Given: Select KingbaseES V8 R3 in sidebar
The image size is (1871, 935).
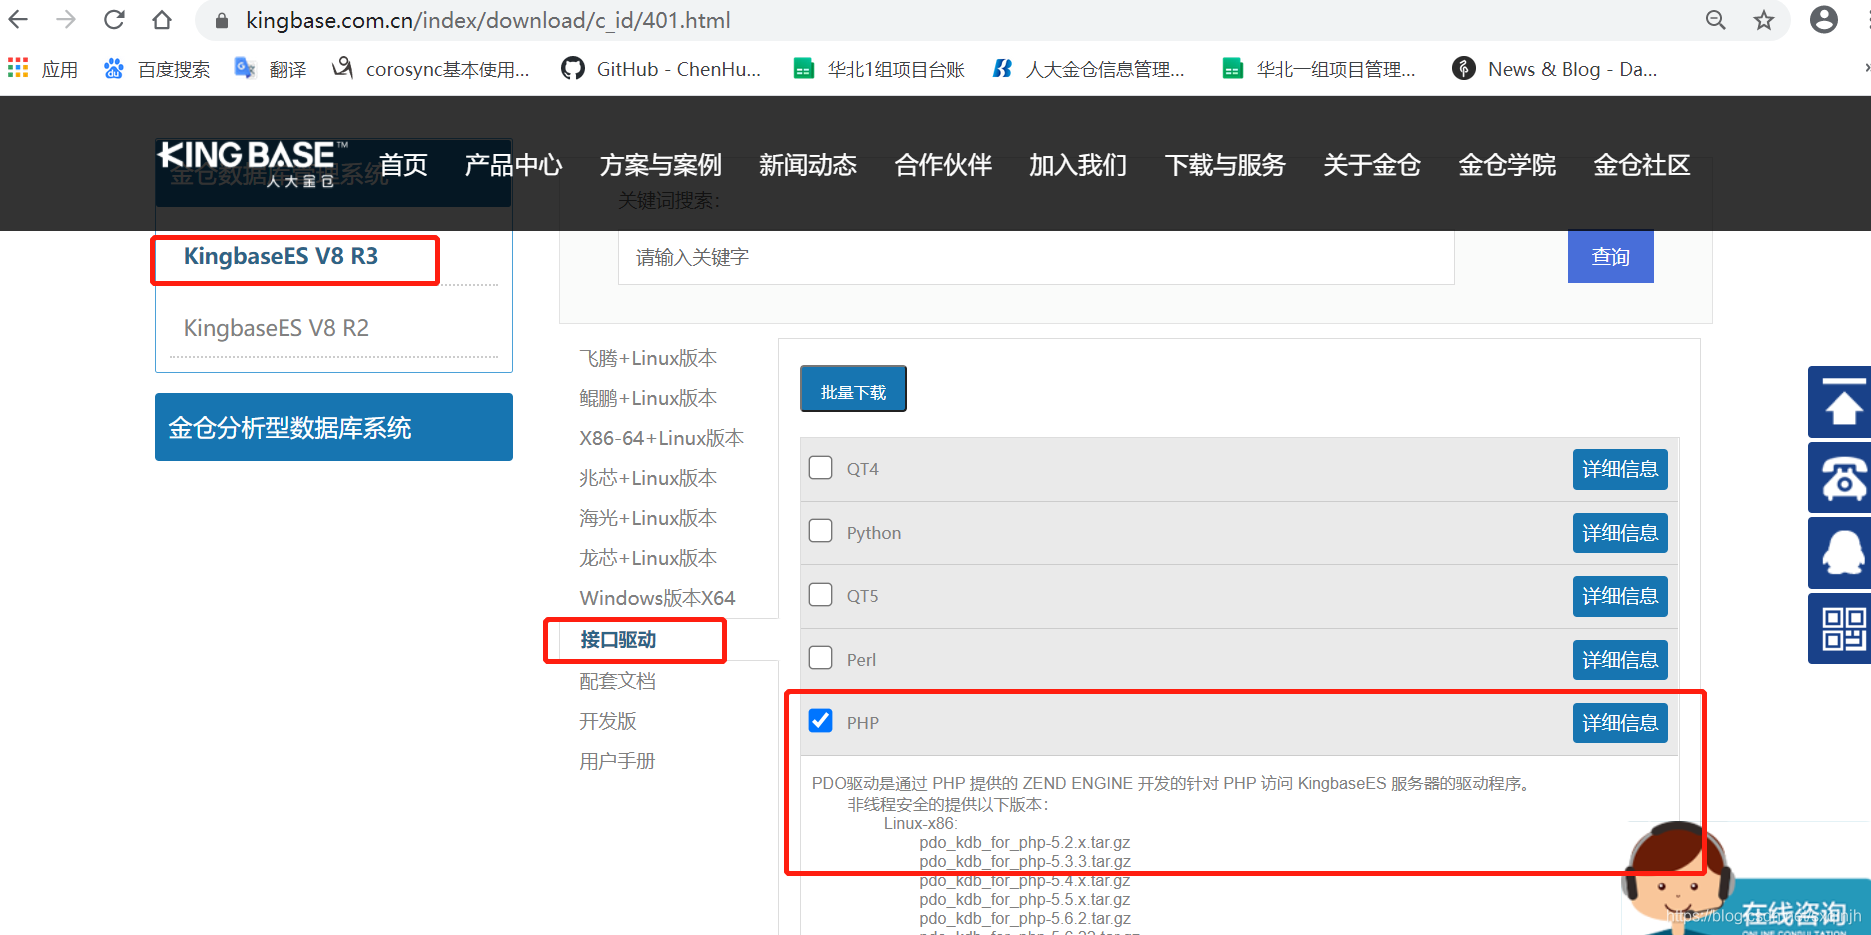Looking at the screenshot, I should [281, 256].
